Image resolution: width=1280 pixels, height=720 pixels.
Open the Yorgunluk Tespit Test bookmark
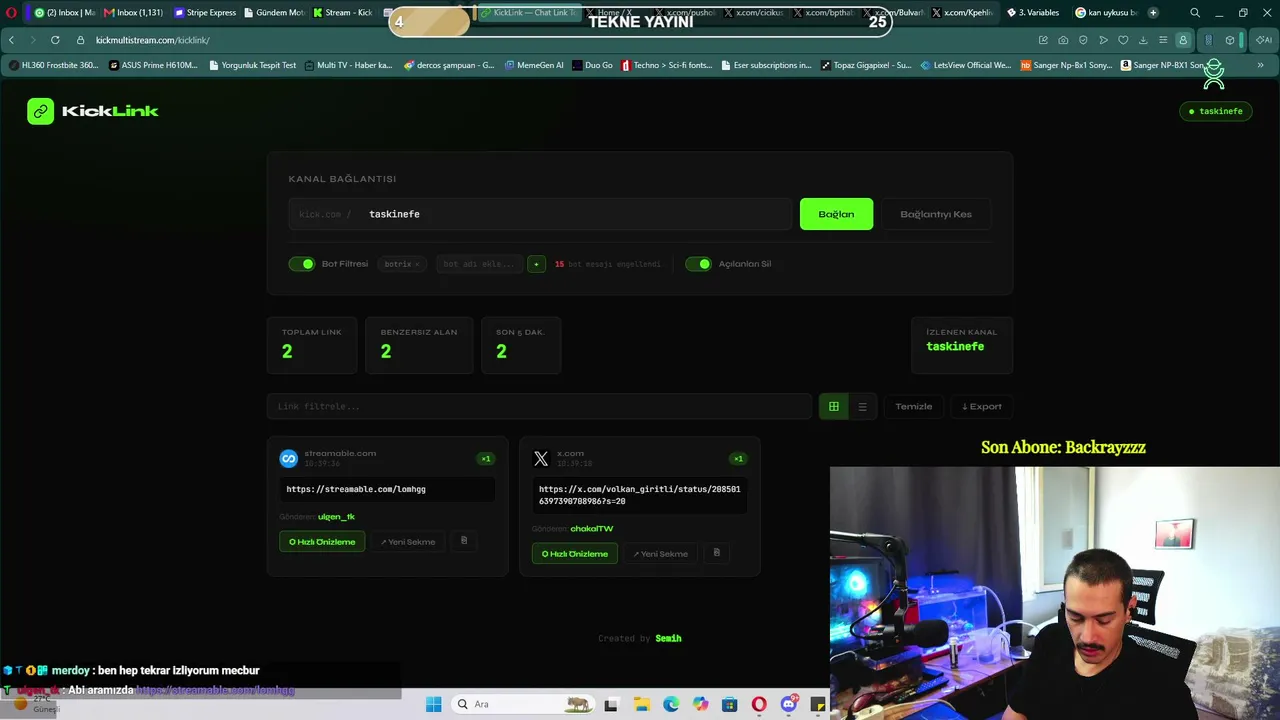tap(252, 65)
